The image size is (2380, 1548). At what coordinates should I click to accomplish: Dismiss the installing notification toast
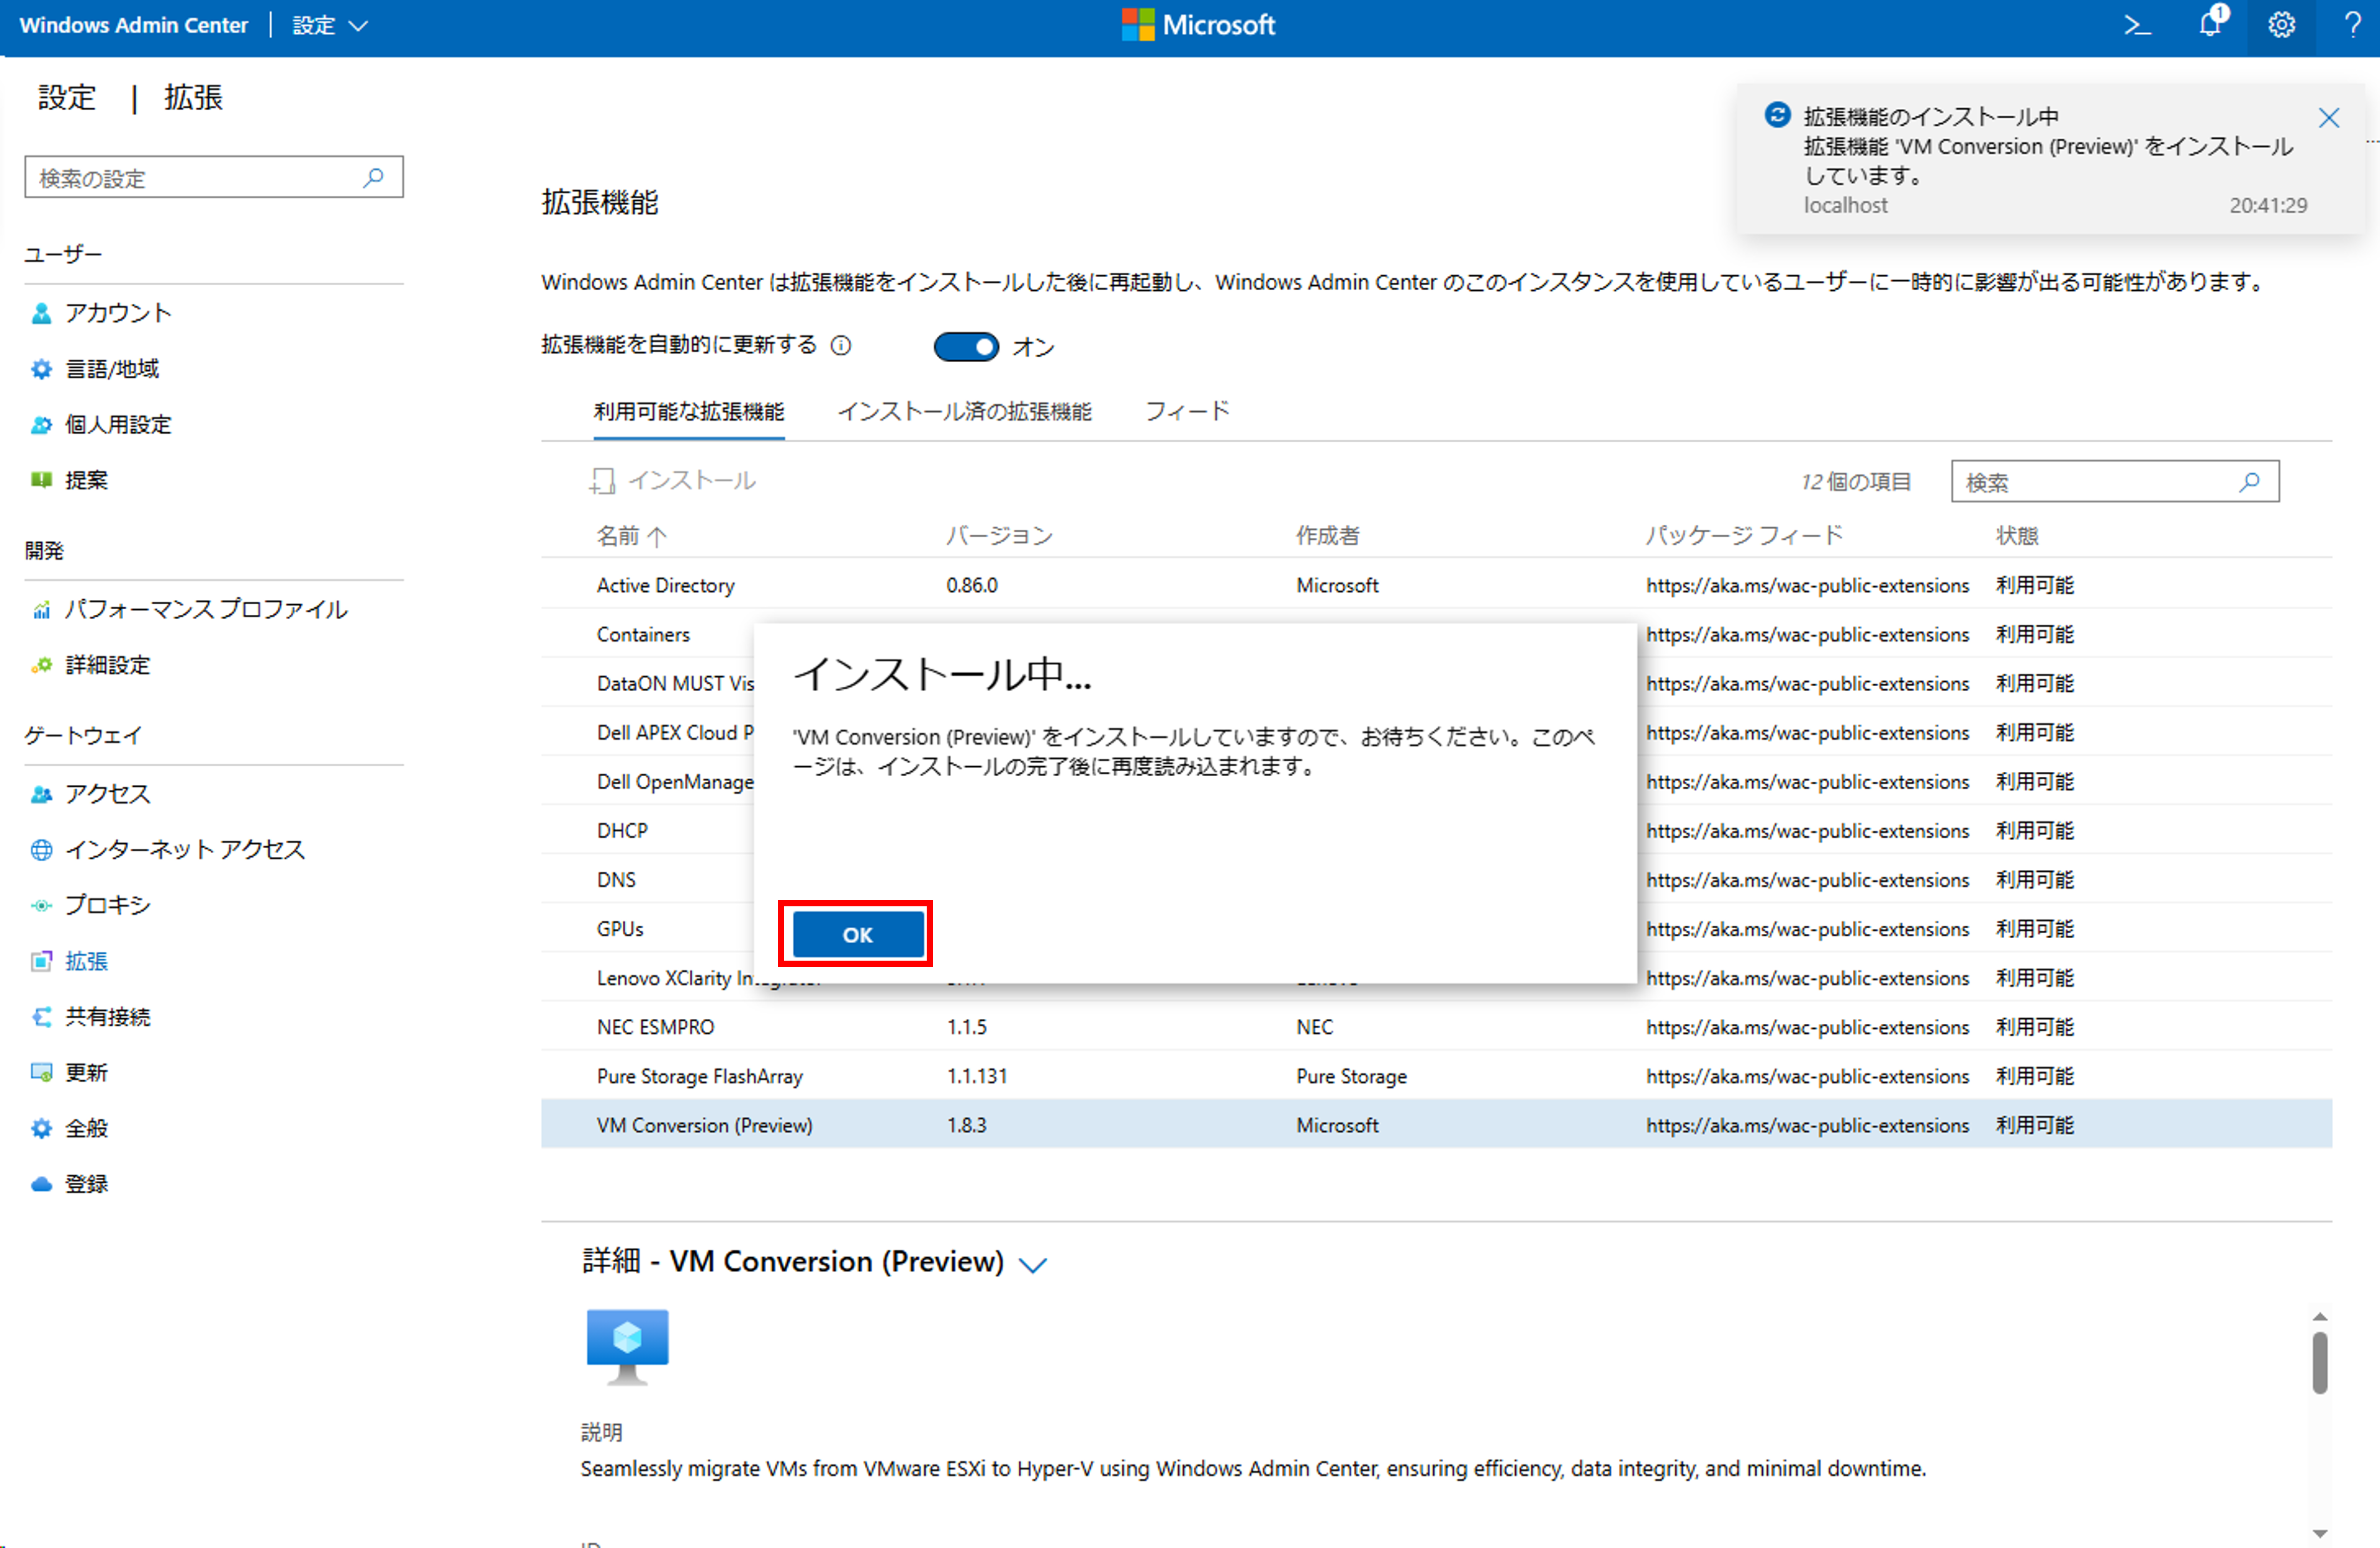click(x=2328, y=118)
